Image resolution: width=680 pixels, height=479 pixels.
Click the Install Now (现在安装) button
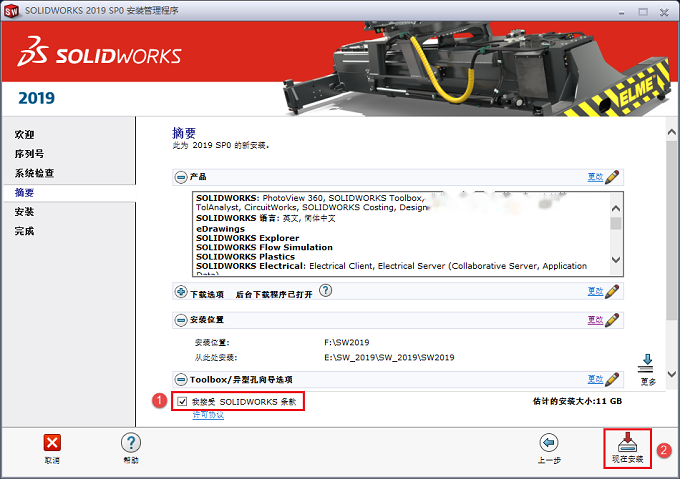click(x=627, y=448)
